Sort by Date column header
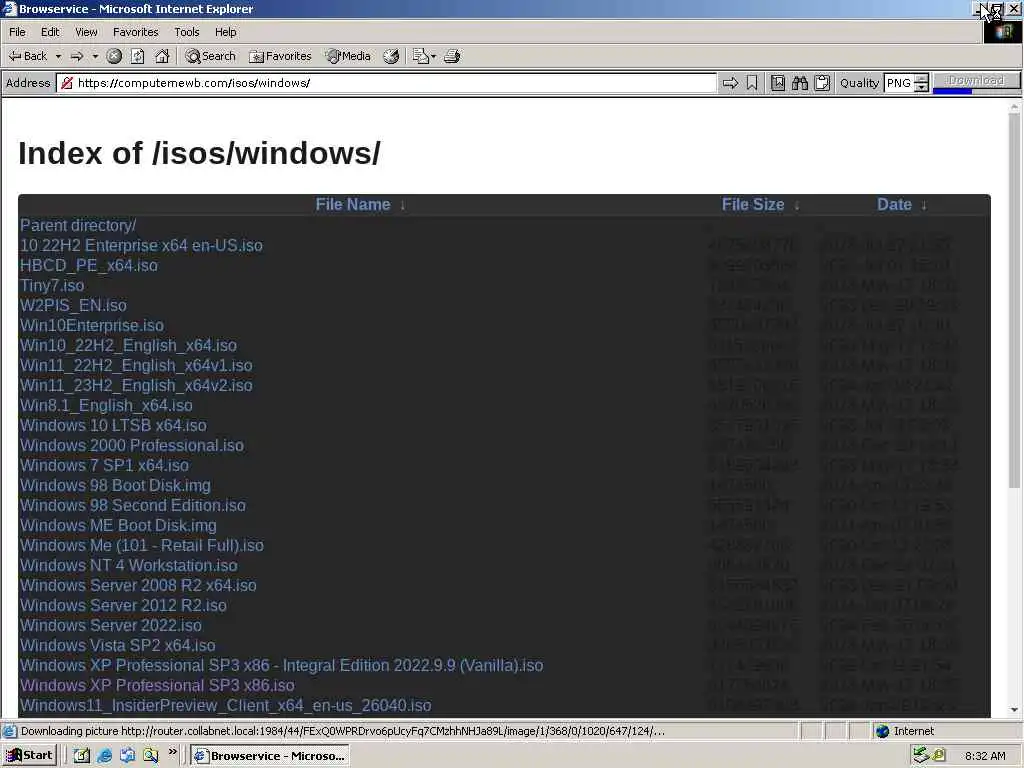 click(x=894, y=204)
